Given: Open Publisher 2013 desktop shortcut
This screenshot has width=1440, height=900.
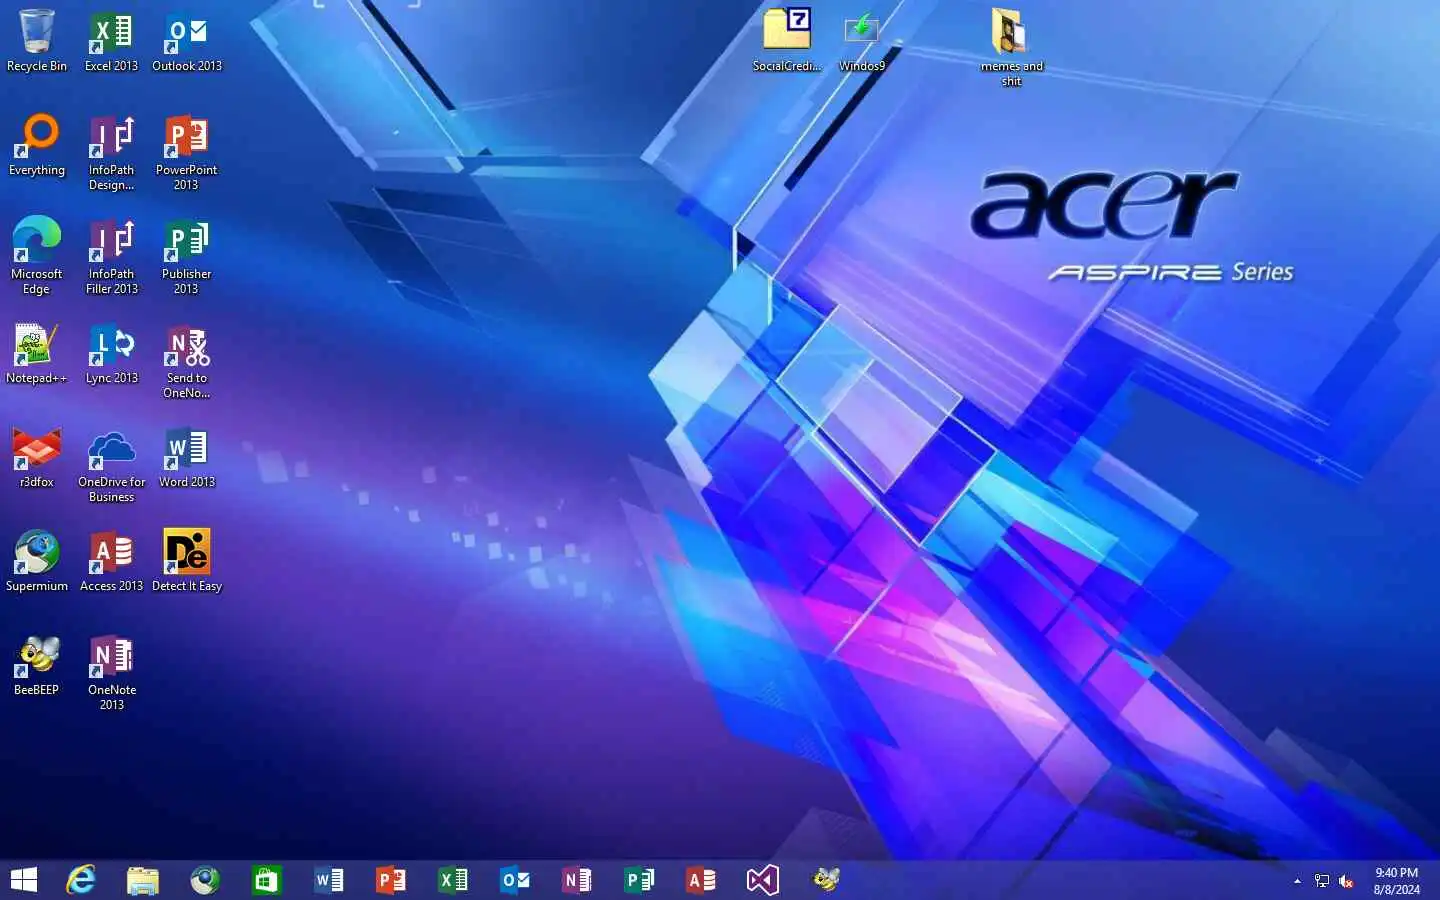Looking at the screenshot, I should click(x=186, y=256).
